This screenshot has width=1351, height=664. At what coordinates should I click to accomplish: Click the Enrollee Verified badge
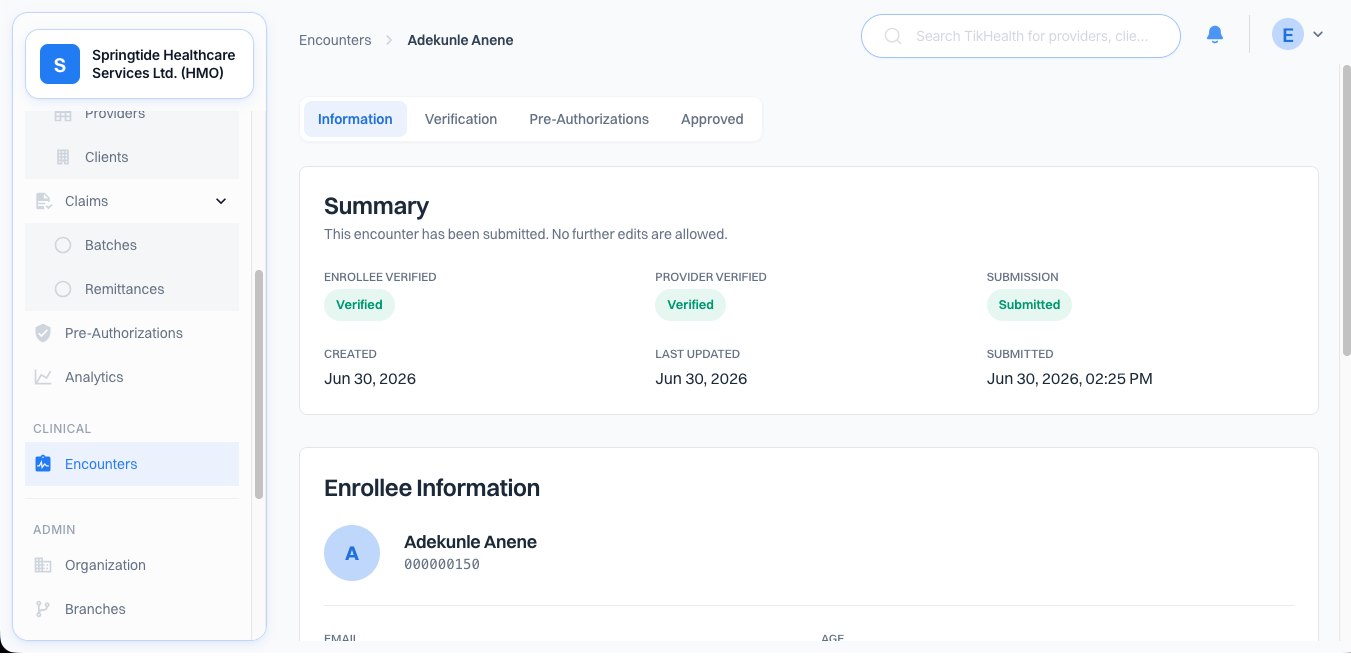359,305
